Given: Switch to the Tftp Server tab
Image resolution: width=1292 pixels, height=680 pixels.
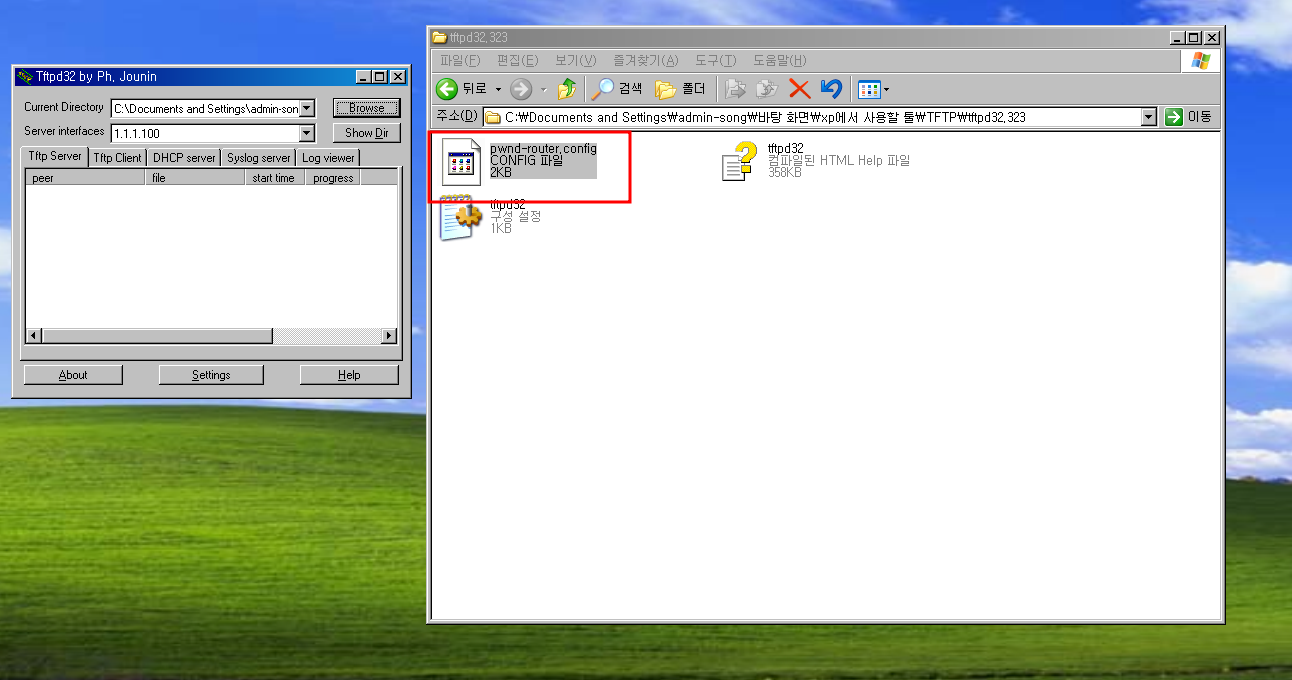Looking at the screenshot, I should click(54, 156).
